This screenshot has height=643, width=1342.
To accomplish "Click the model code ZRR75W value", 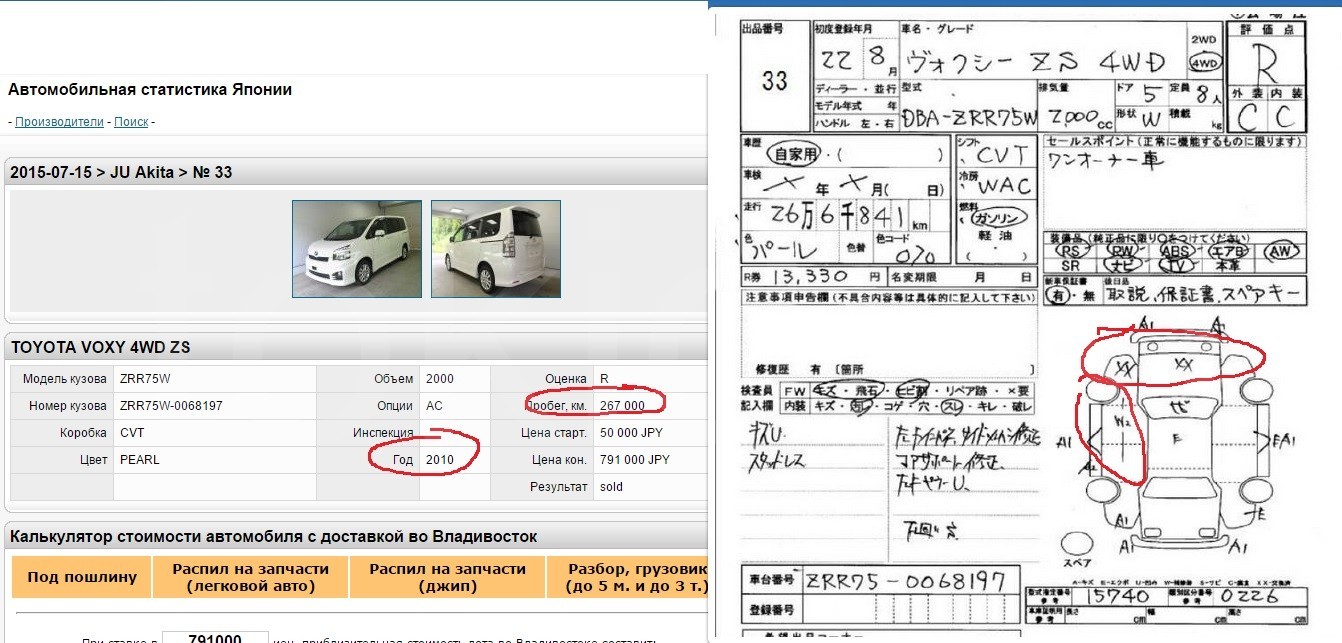I will coord(145,379).
